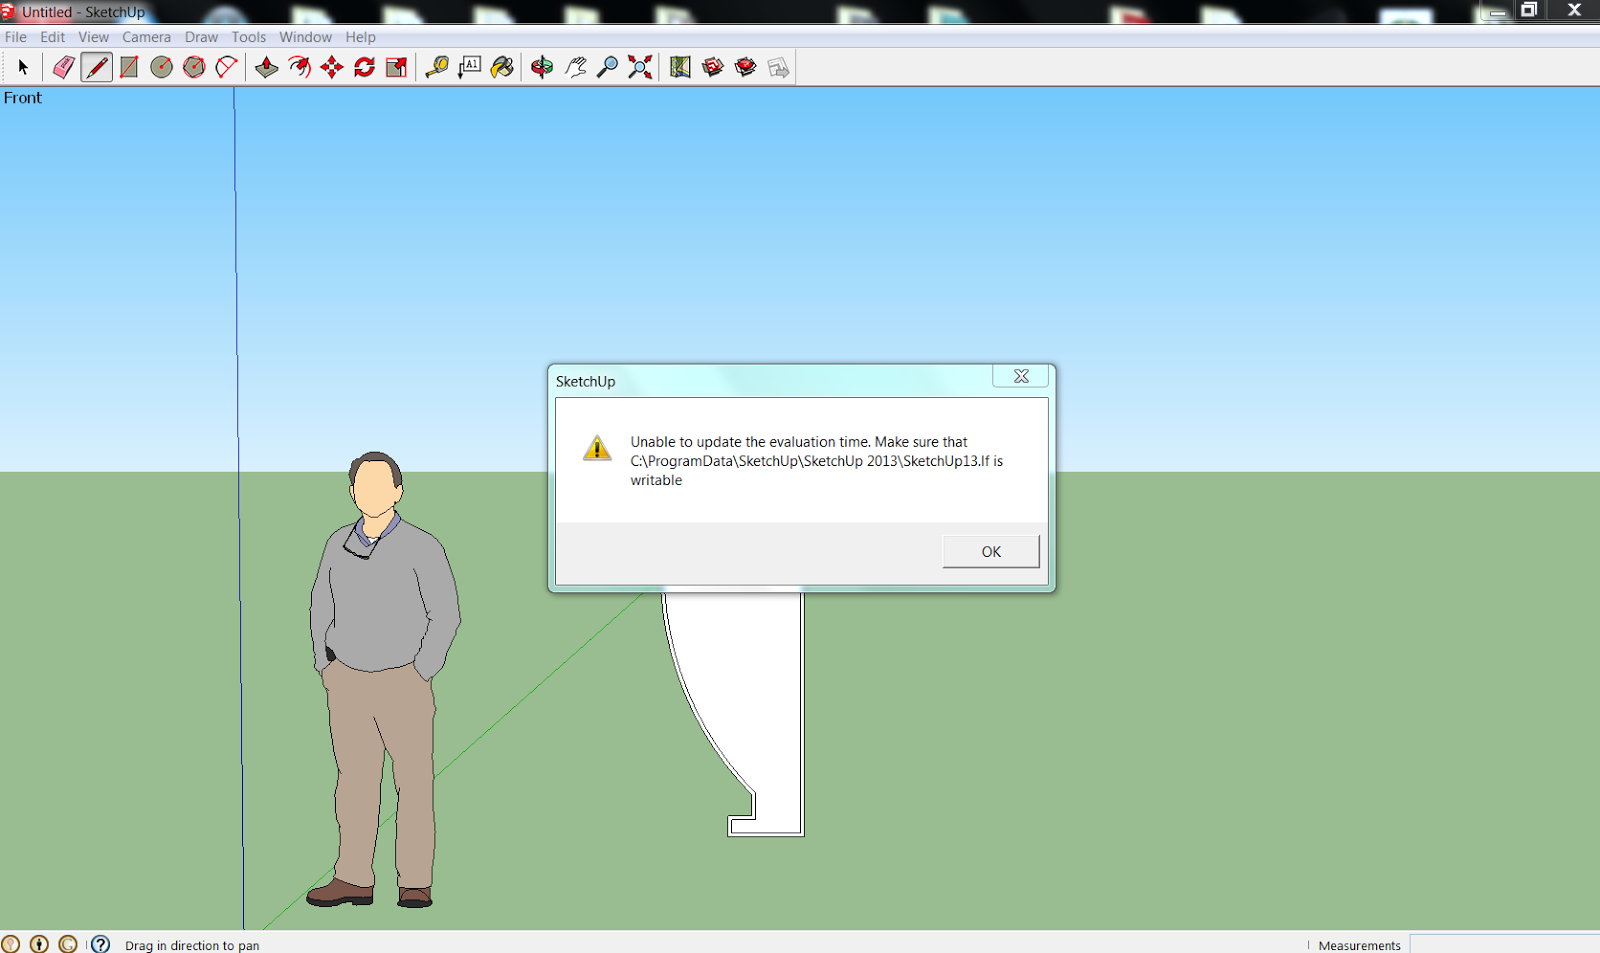Select the Circle tool
The image size is (1600, 953).
tap(161, 67)
